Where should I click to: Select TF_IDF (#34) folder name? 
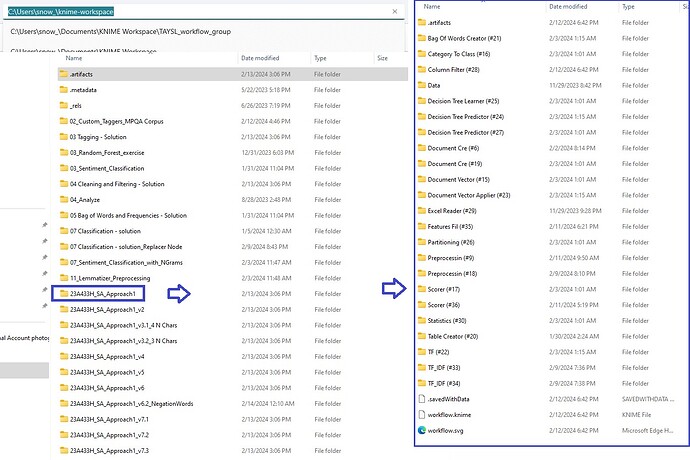[444, 383]
